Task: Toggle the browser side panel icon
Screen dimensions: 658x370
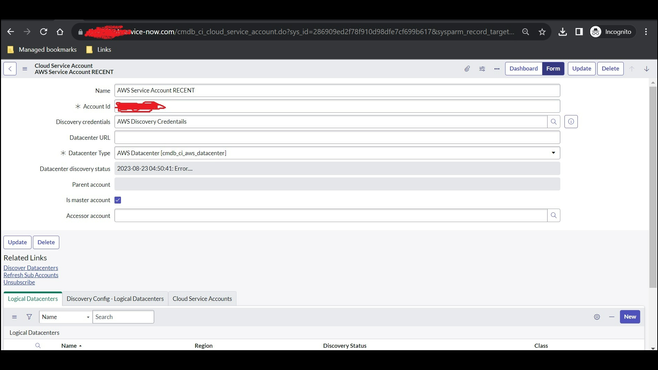Action: point(579,31)
